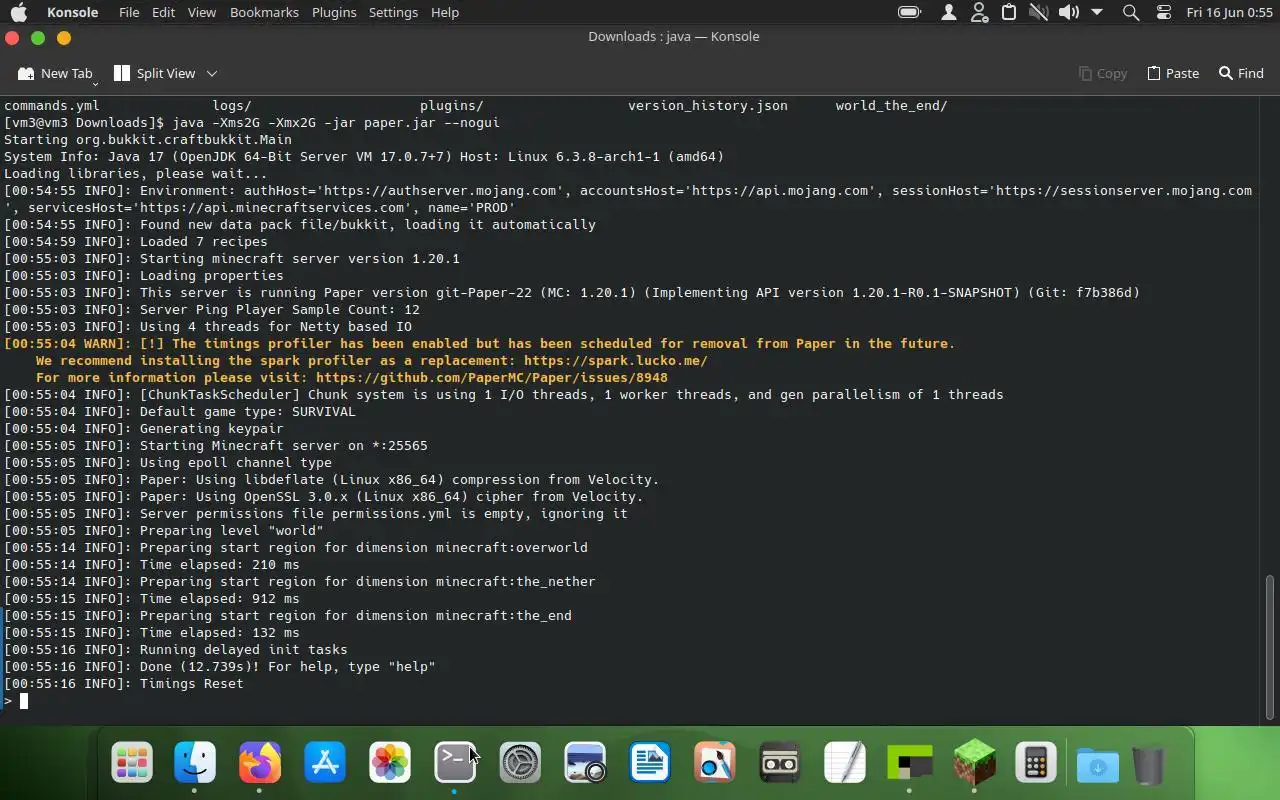This screenshot has height=800, width=1280.
Task: Open the Settings menu
Action: [x=393, y=12]
